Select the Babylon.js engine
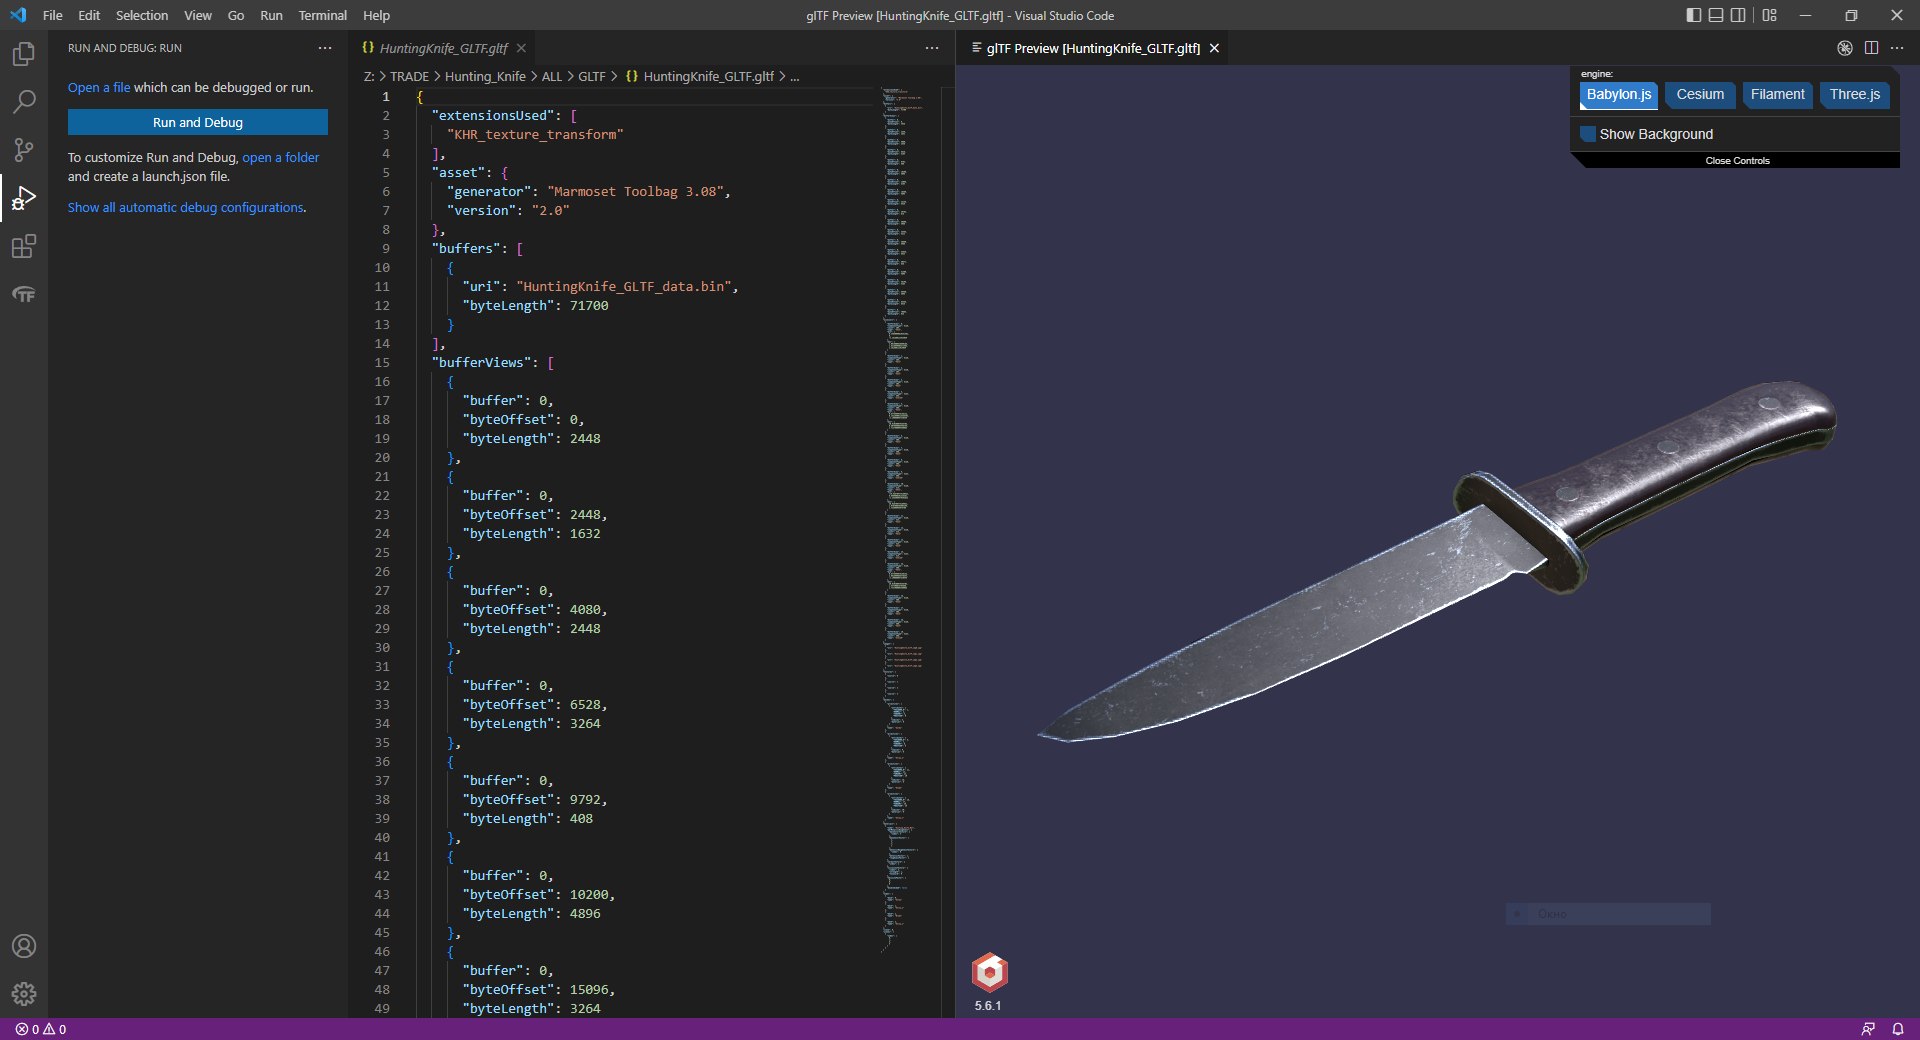Viewport: 1920px width, 1040px height. click(1619, 95)
